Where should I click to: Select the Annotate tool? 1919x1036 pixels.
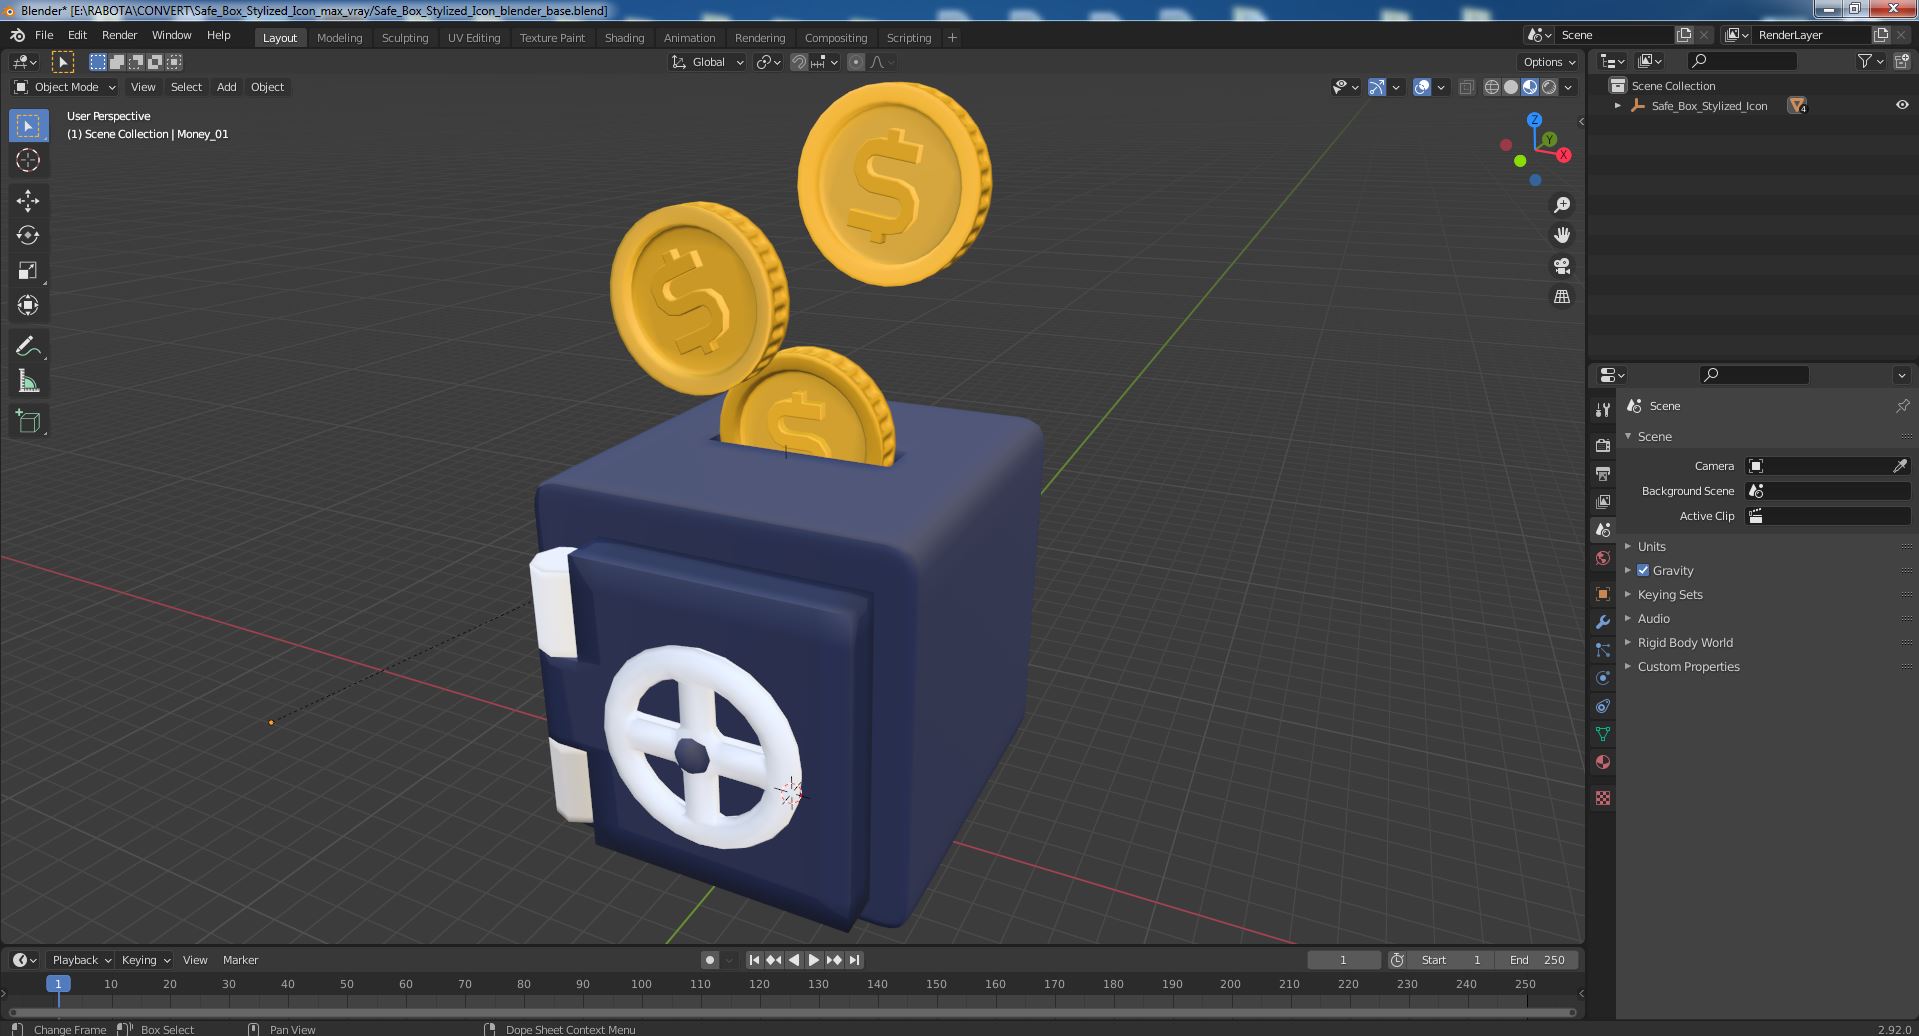(28, 347)
